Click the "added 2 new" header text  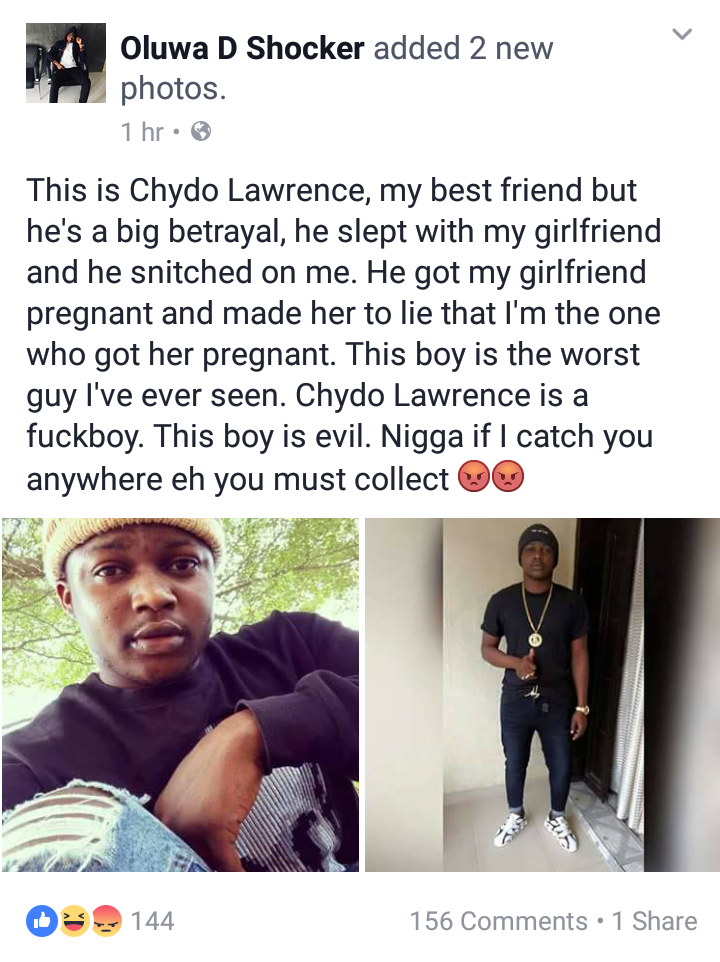click(464, 48)
